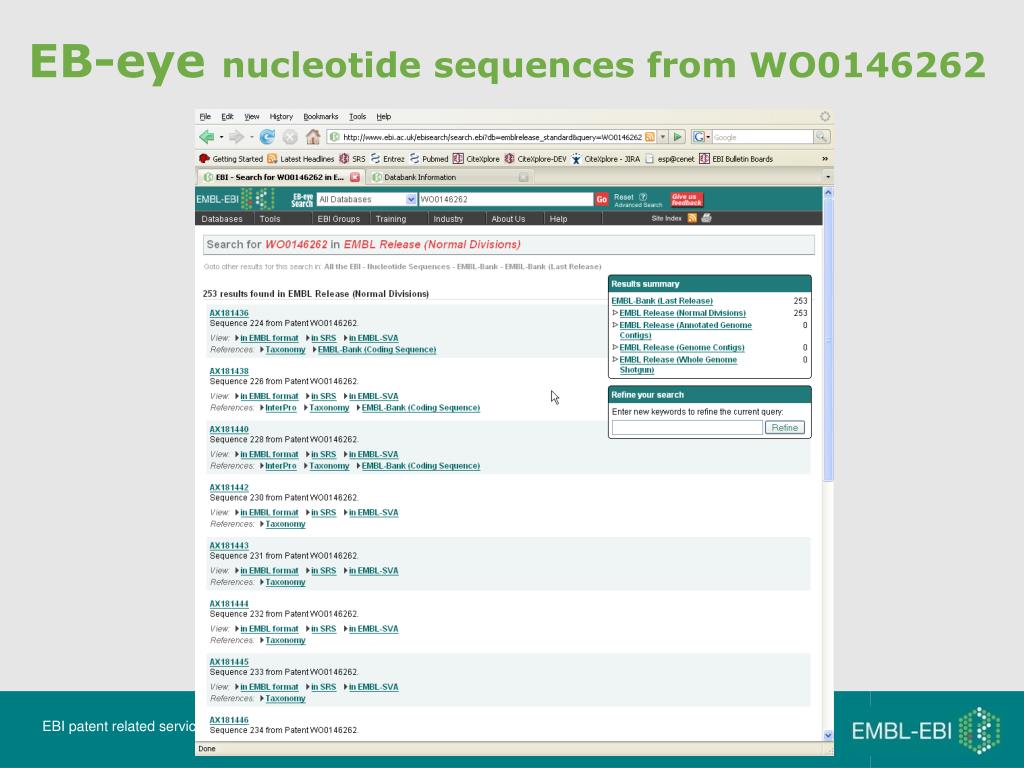Viewport: 1024px width, 768px height.
Task: Open AX181440 EMBL-Bank (Coding Sequence) link
Action: pyautogui.click(x=421, y=466)
